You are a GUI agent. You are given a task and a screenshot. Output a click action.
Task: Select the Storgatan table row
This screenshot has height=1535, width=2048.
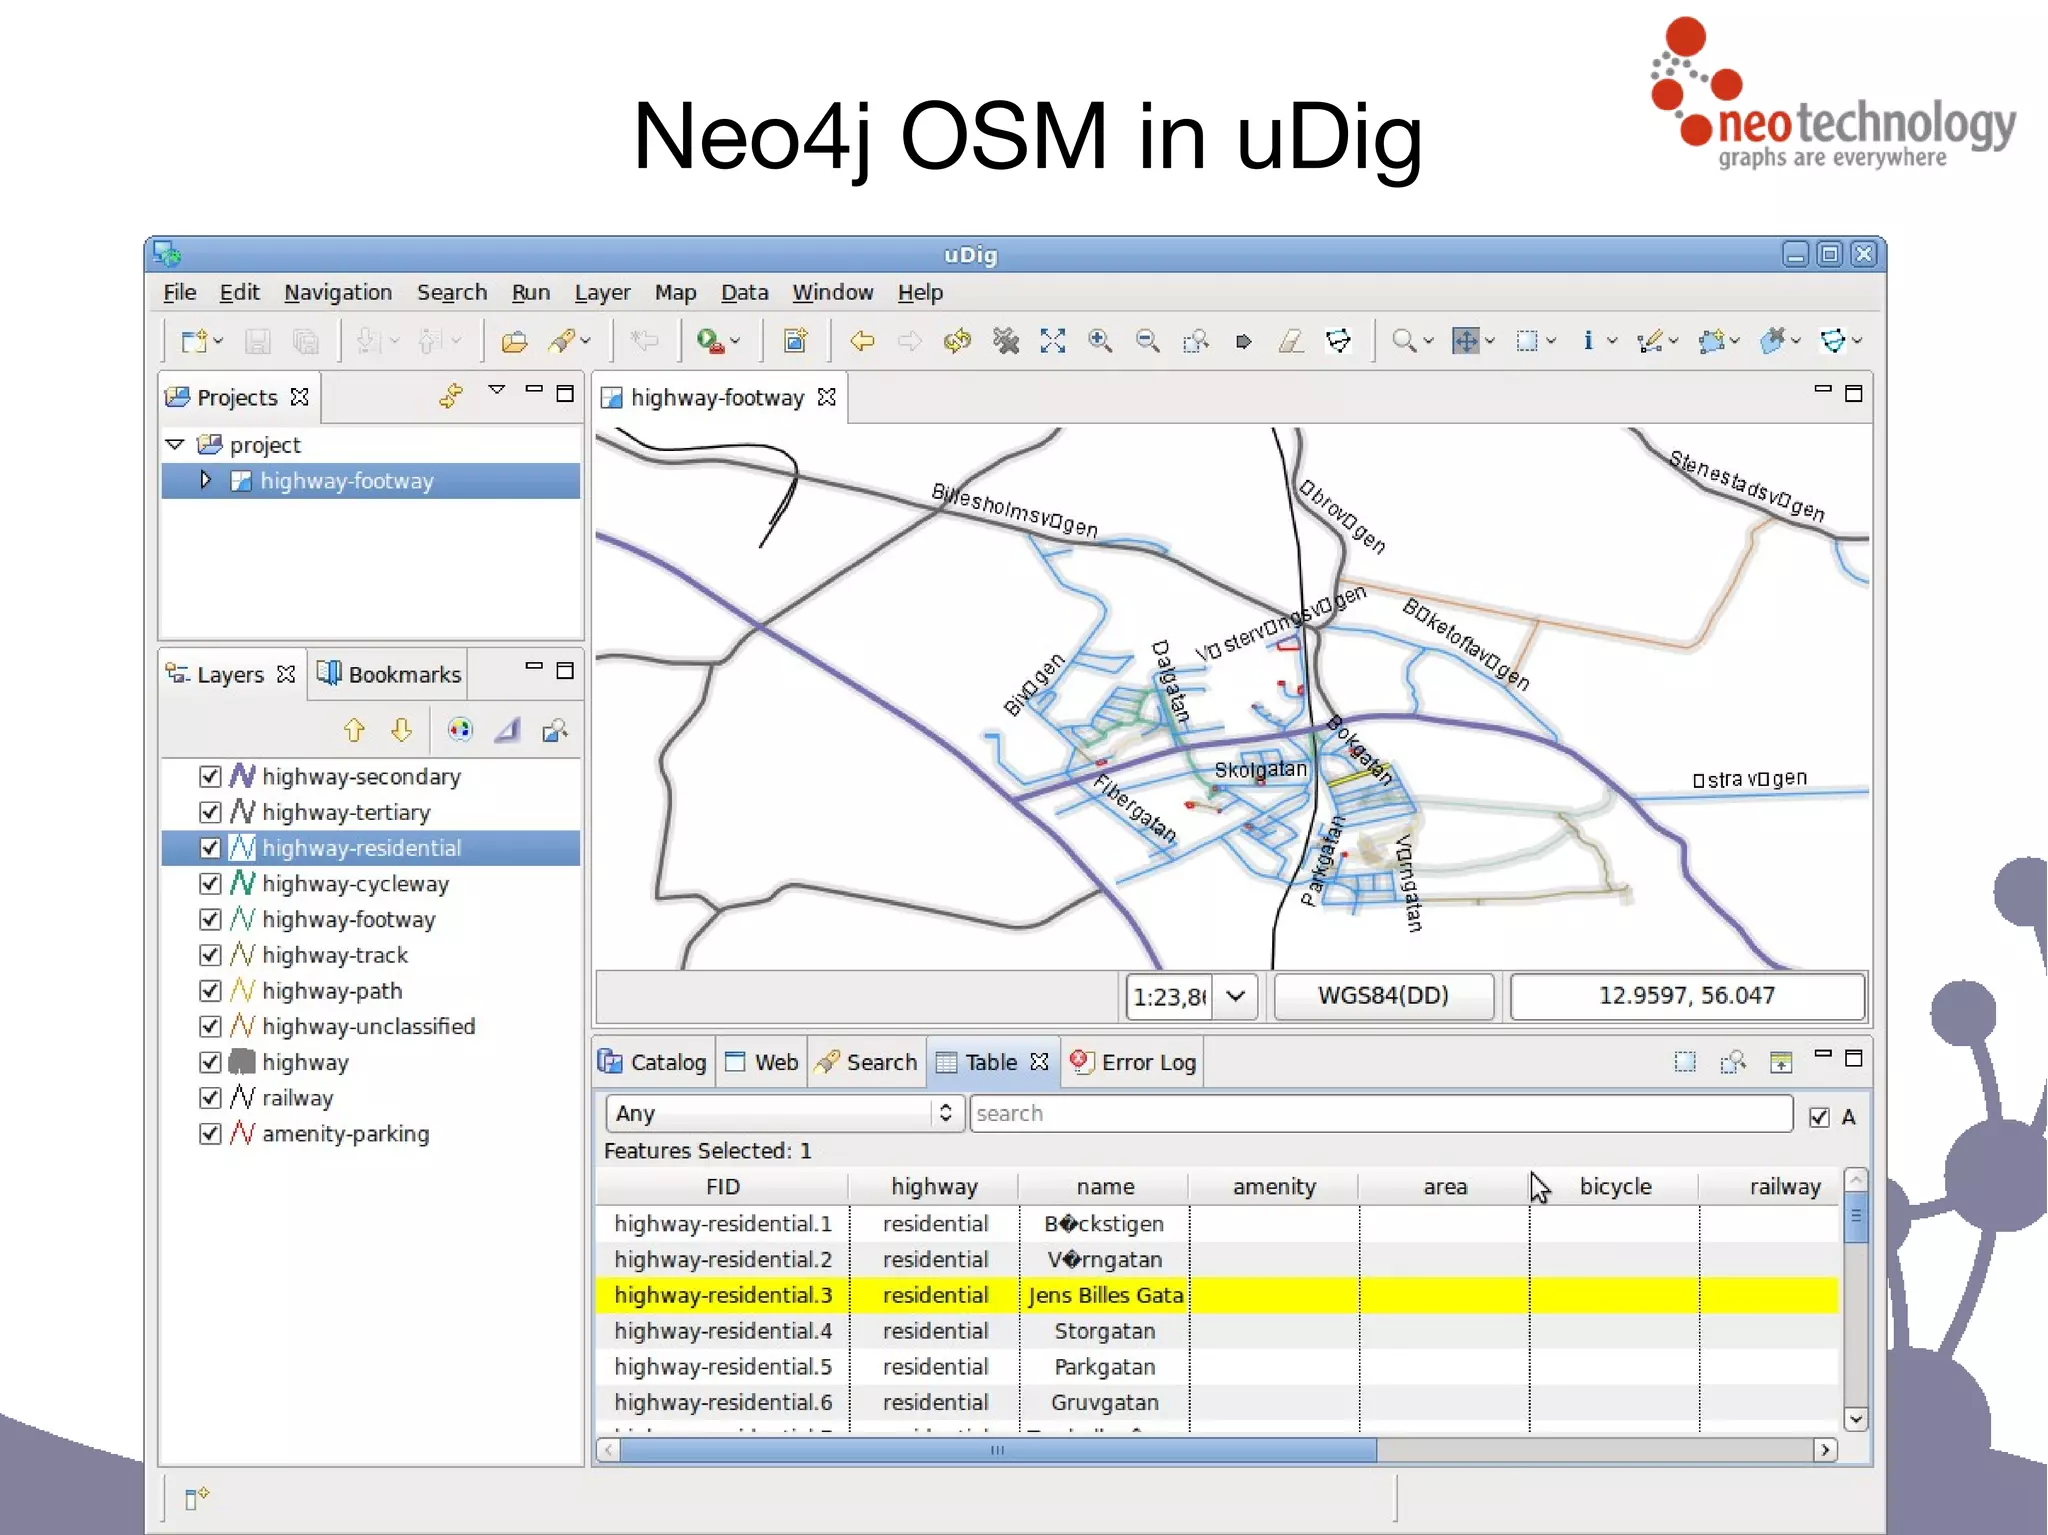click(x=1216, y=1331)
